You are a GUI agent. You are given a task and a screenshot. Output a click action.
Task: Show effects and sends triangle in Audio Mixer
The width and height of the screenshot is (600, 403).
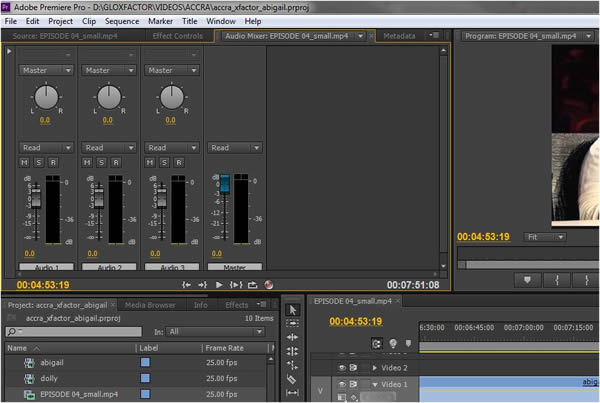click(9, 51)
